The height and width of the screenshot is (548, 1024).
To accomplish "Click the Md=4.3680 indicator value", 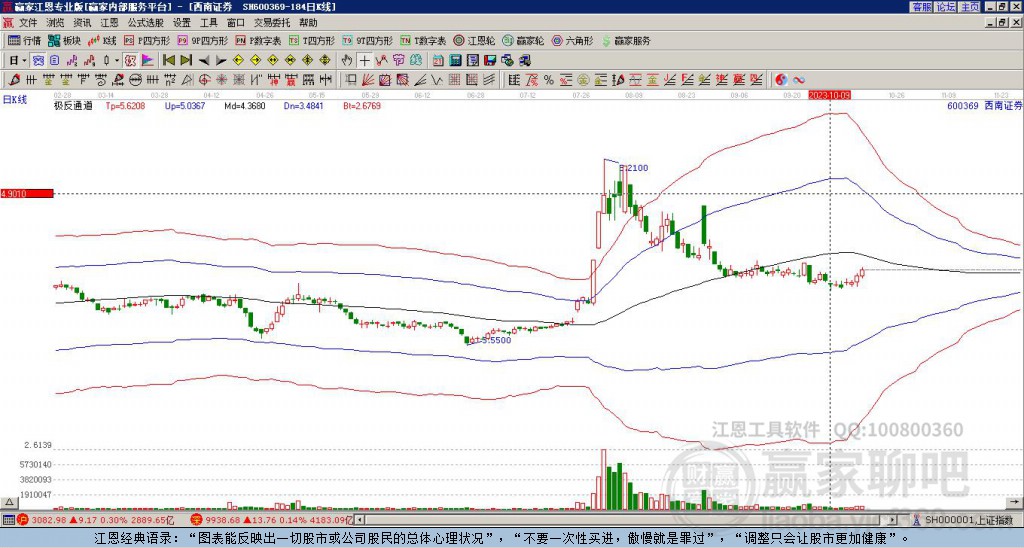I will [245, 105].
